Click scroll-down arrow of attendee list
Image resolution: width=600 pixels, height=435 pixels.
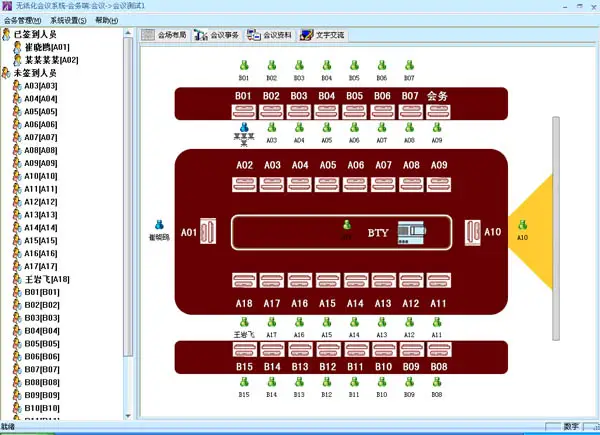[x=128, y=415]
